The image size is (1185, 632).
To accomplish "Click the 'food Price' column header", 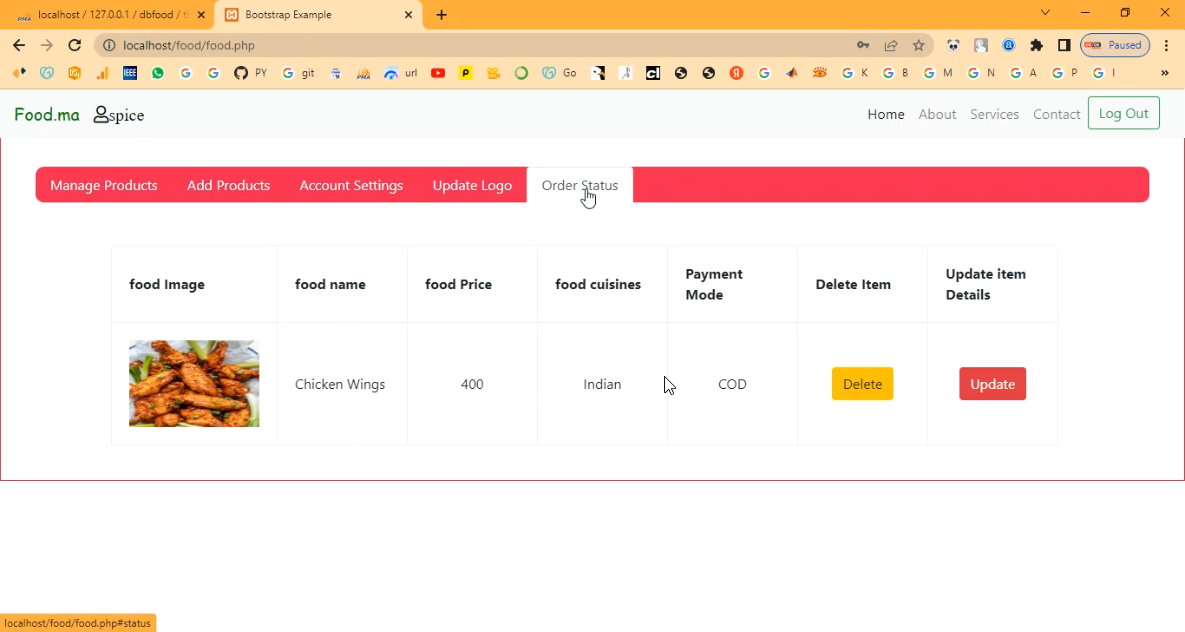I will click(472, 284).
